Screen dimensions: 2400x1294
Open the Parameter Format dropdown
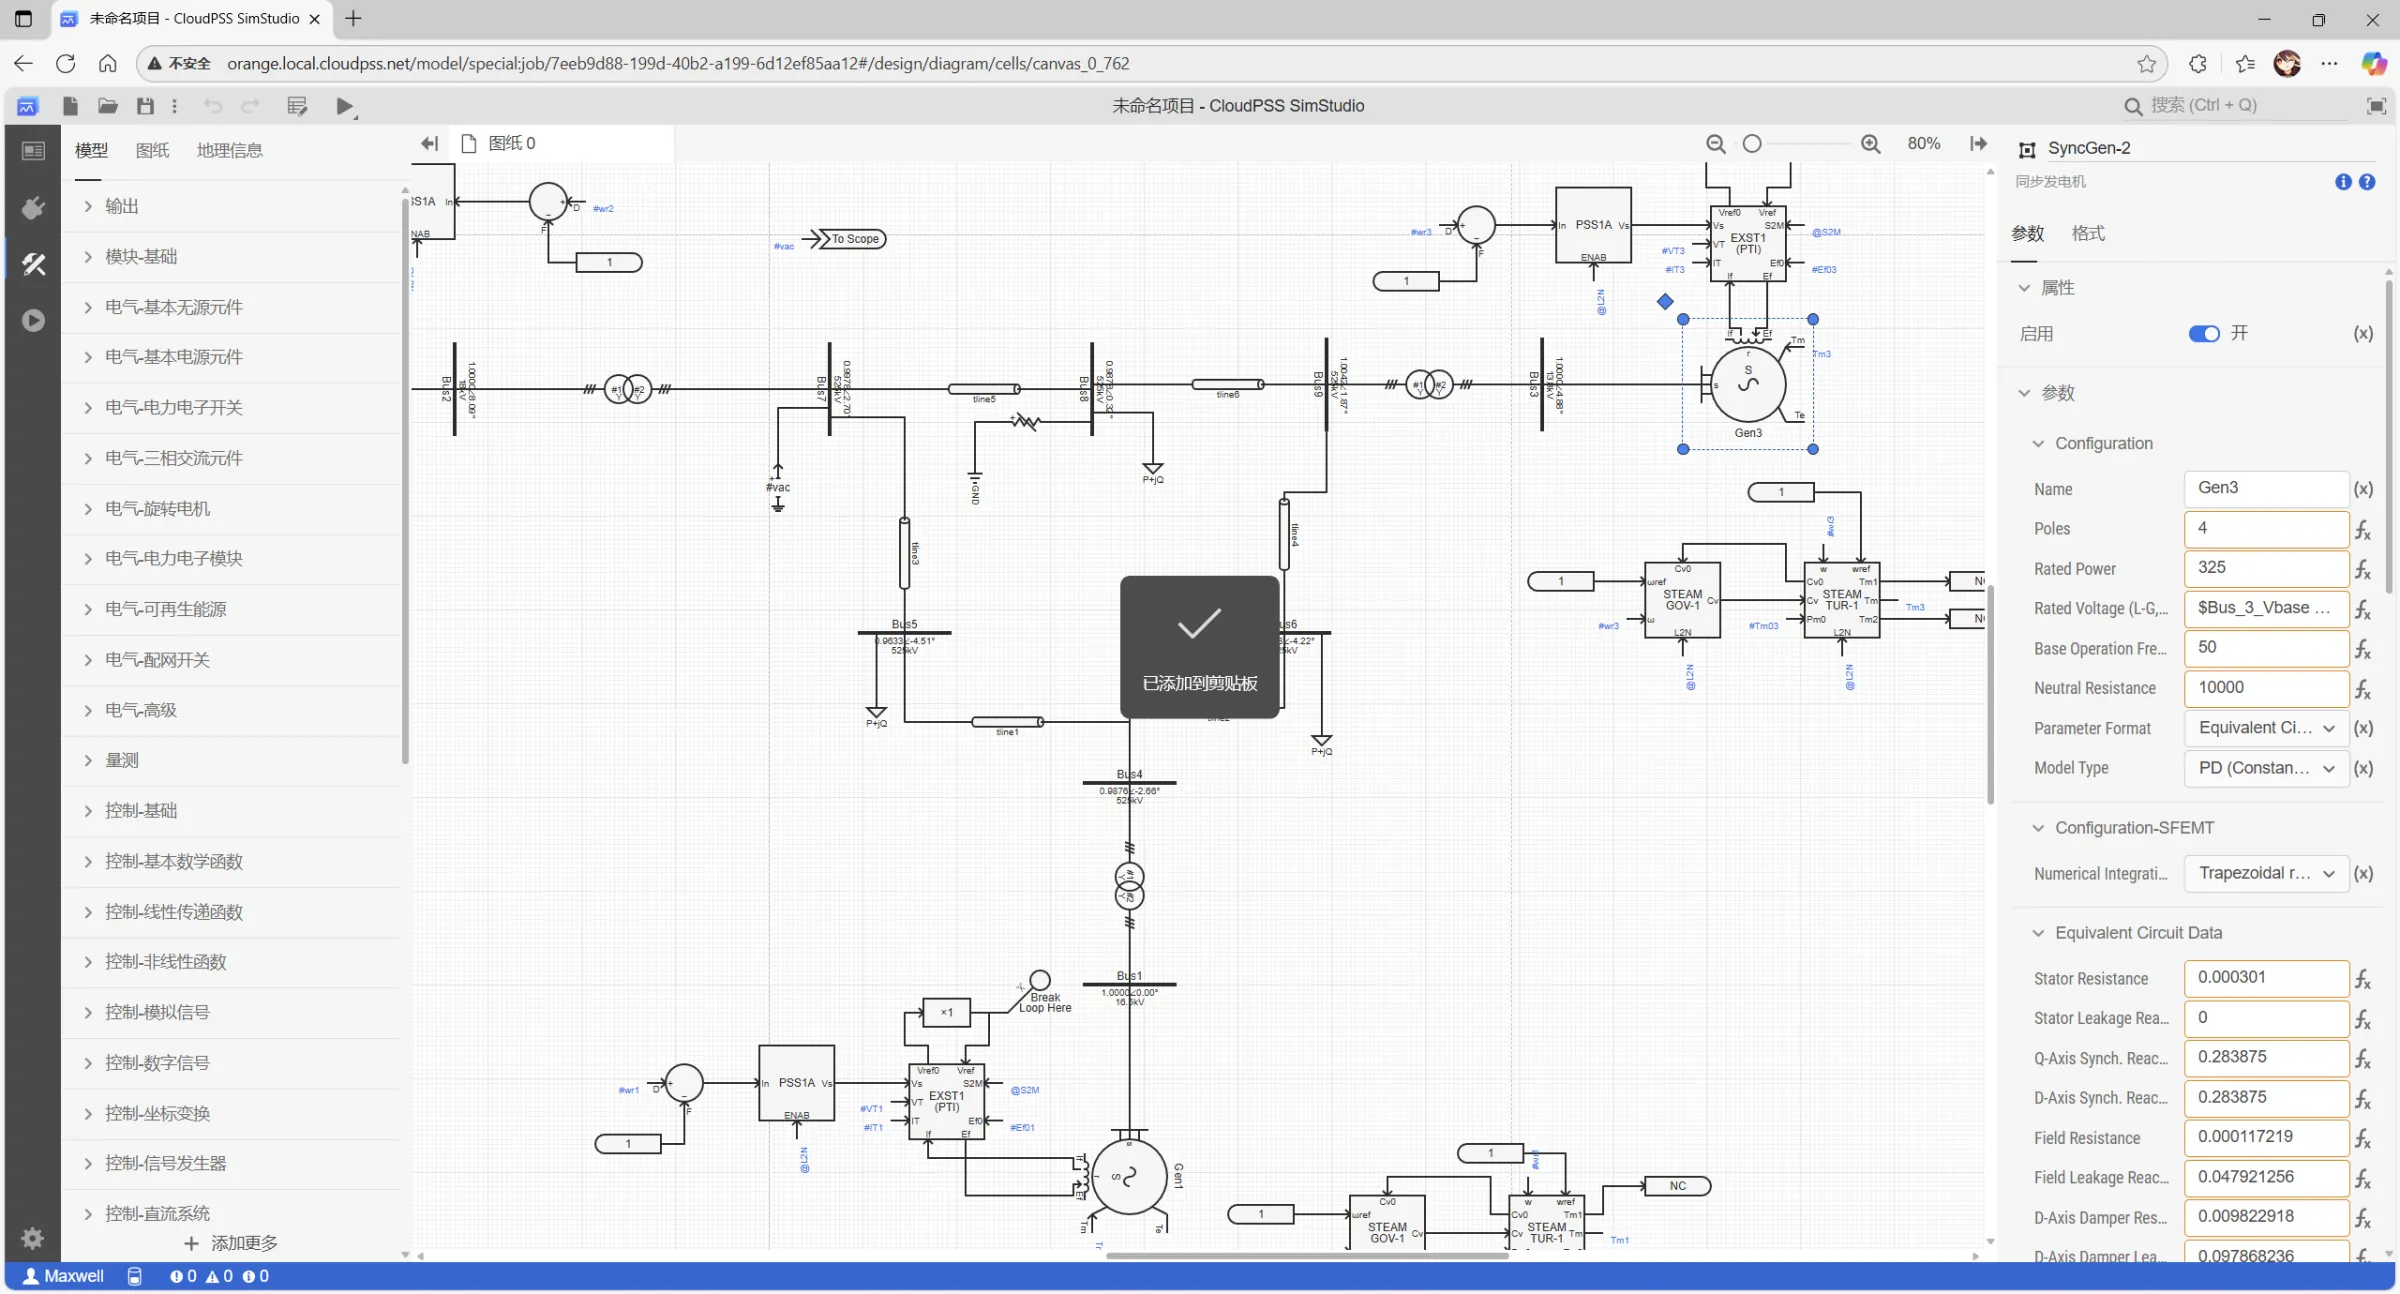(2265, 728)
